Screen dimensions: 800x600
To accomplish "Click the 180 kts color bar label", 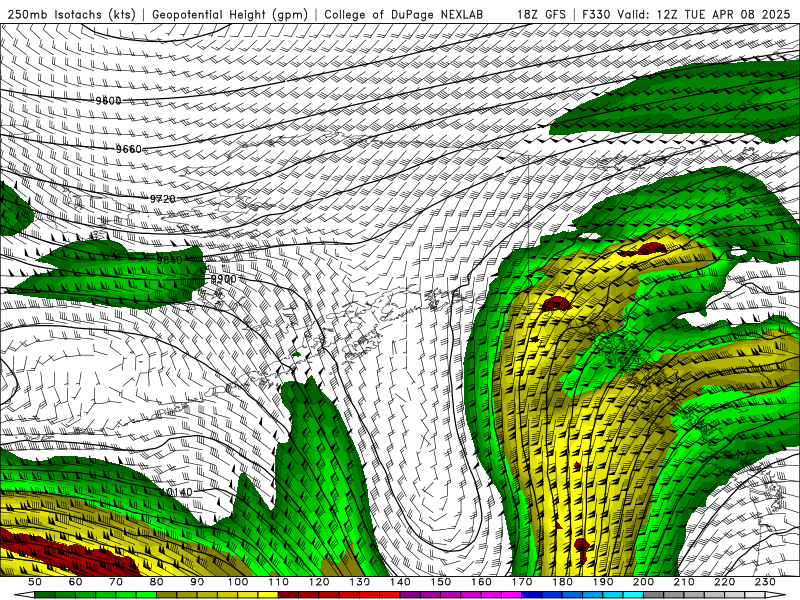I will pyautogui.click(x=562, y=582).
